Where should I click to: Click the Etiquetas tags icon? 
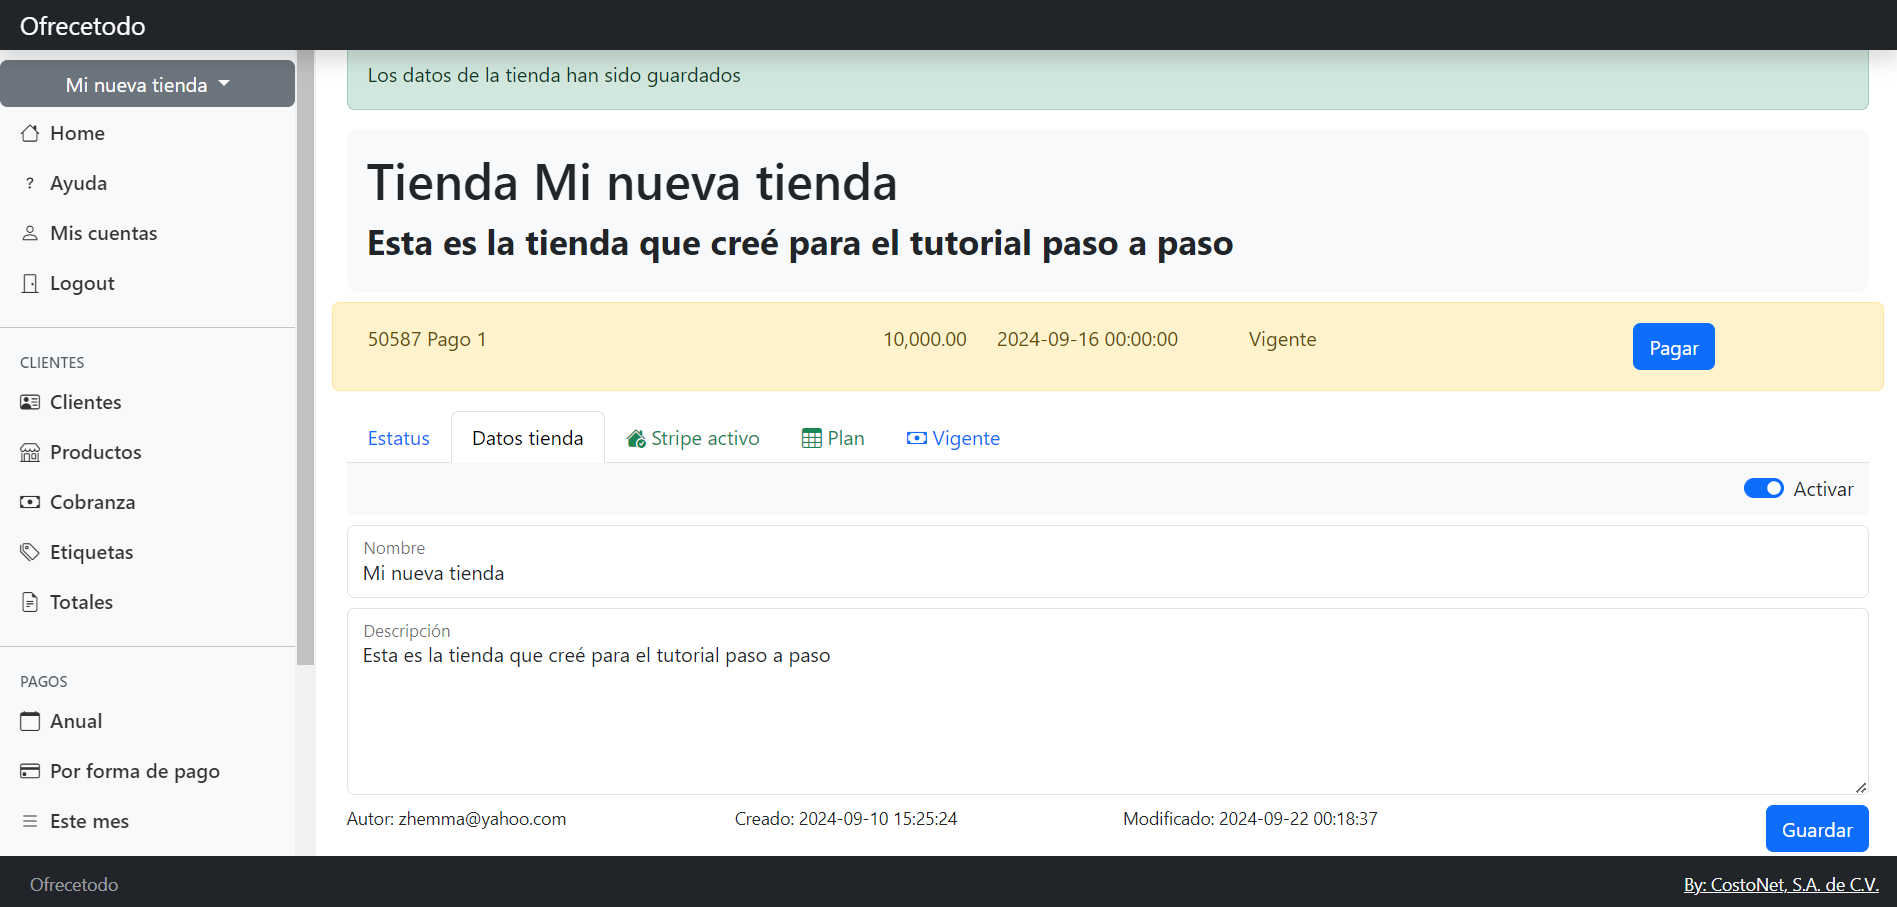(30, 552)
